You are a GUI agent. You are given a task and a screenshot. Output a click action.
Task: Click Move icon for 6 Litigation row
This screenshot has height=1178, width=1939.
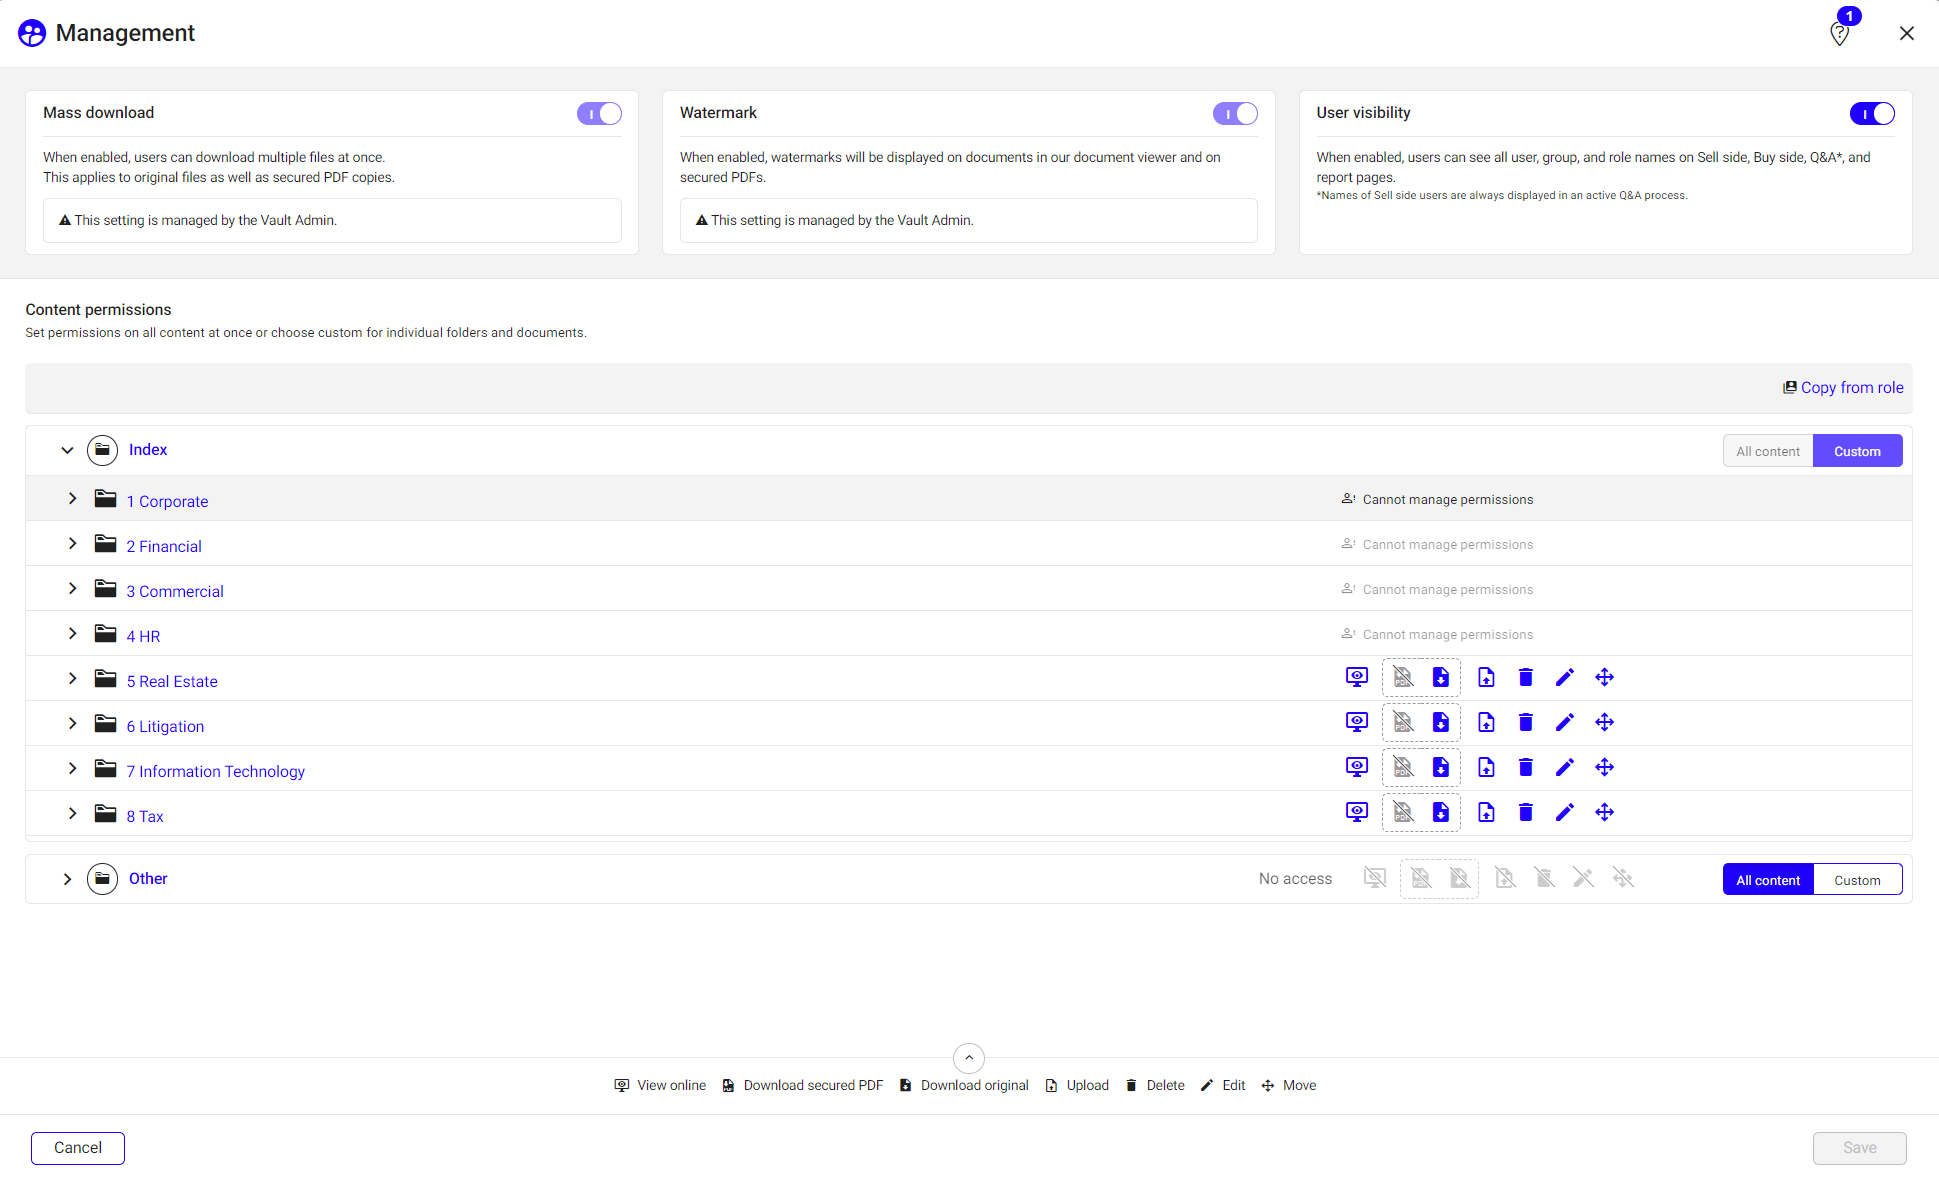[1604, 722]
